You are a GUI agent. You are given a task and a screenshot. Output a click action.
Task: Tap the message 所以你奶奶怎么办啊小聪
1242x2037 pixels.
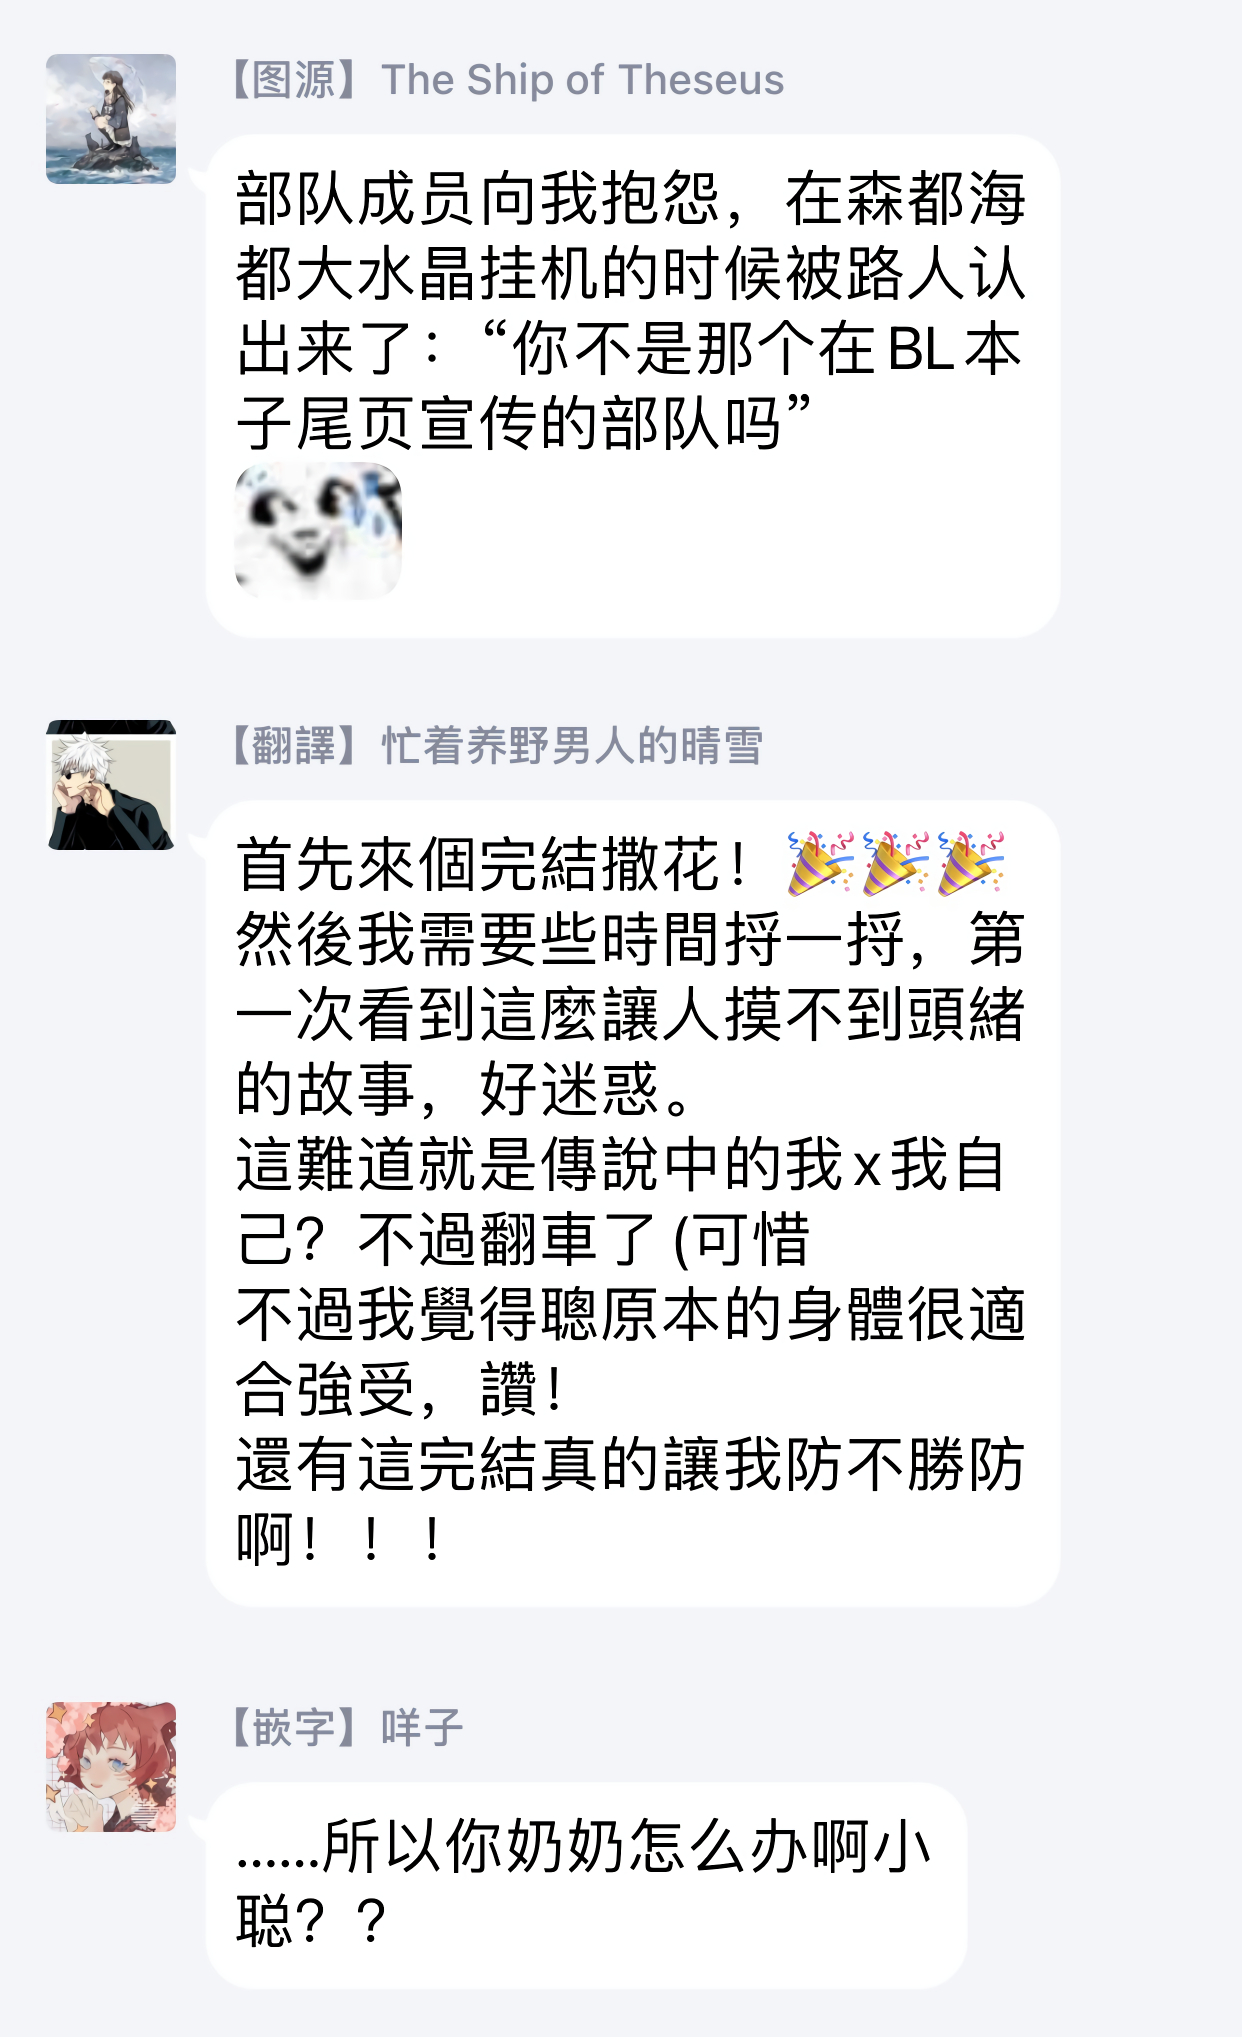pyautogui.click(x=587, y=1885)
